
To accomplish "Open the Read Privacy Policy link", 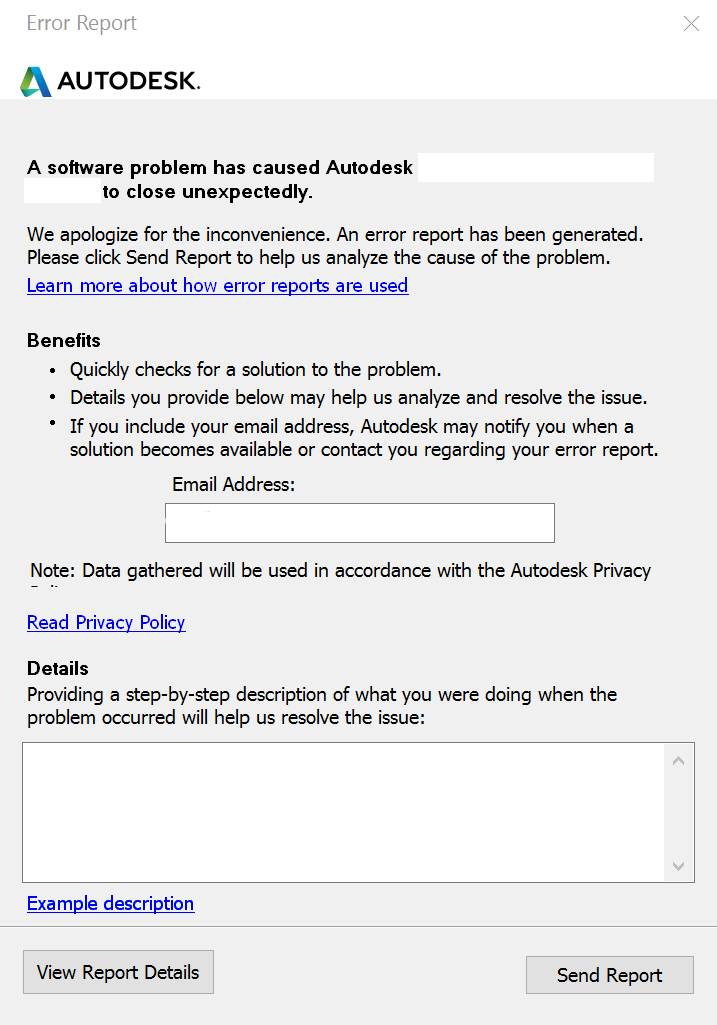I will pos(105,623).
